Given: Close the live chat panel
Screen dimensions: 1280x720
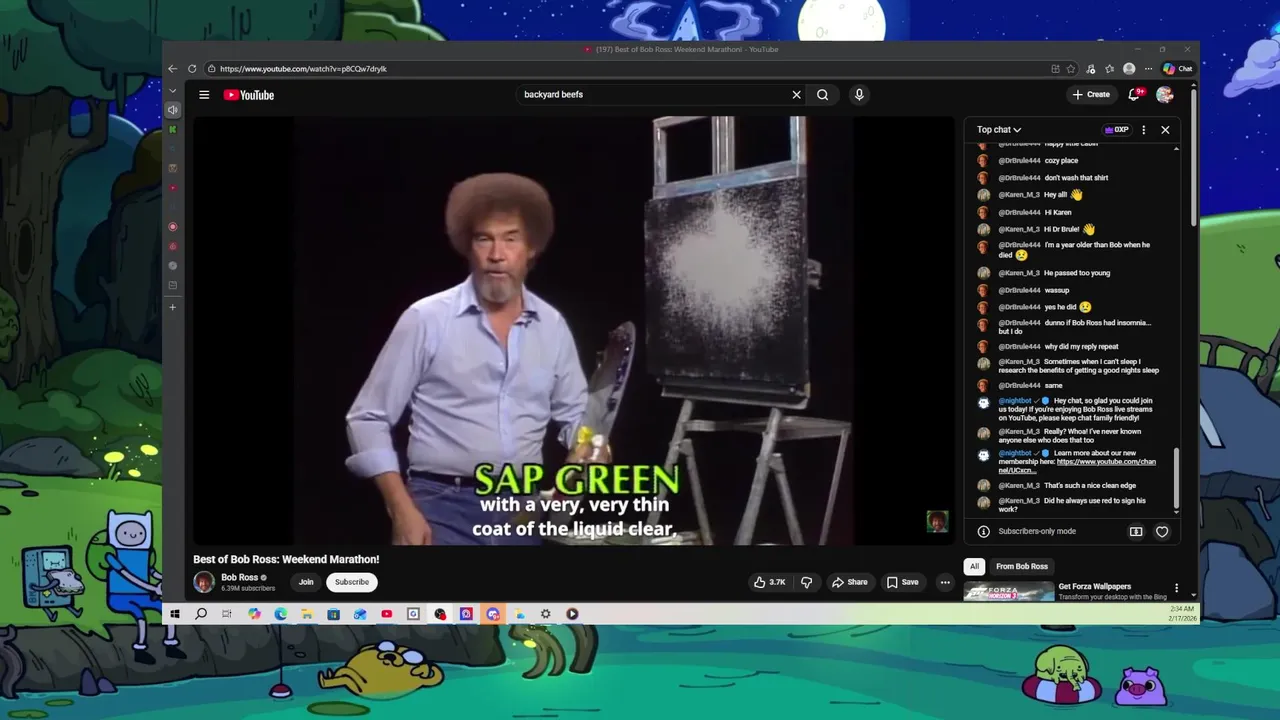Looking at the screenshot, I should pos(1165,130).
